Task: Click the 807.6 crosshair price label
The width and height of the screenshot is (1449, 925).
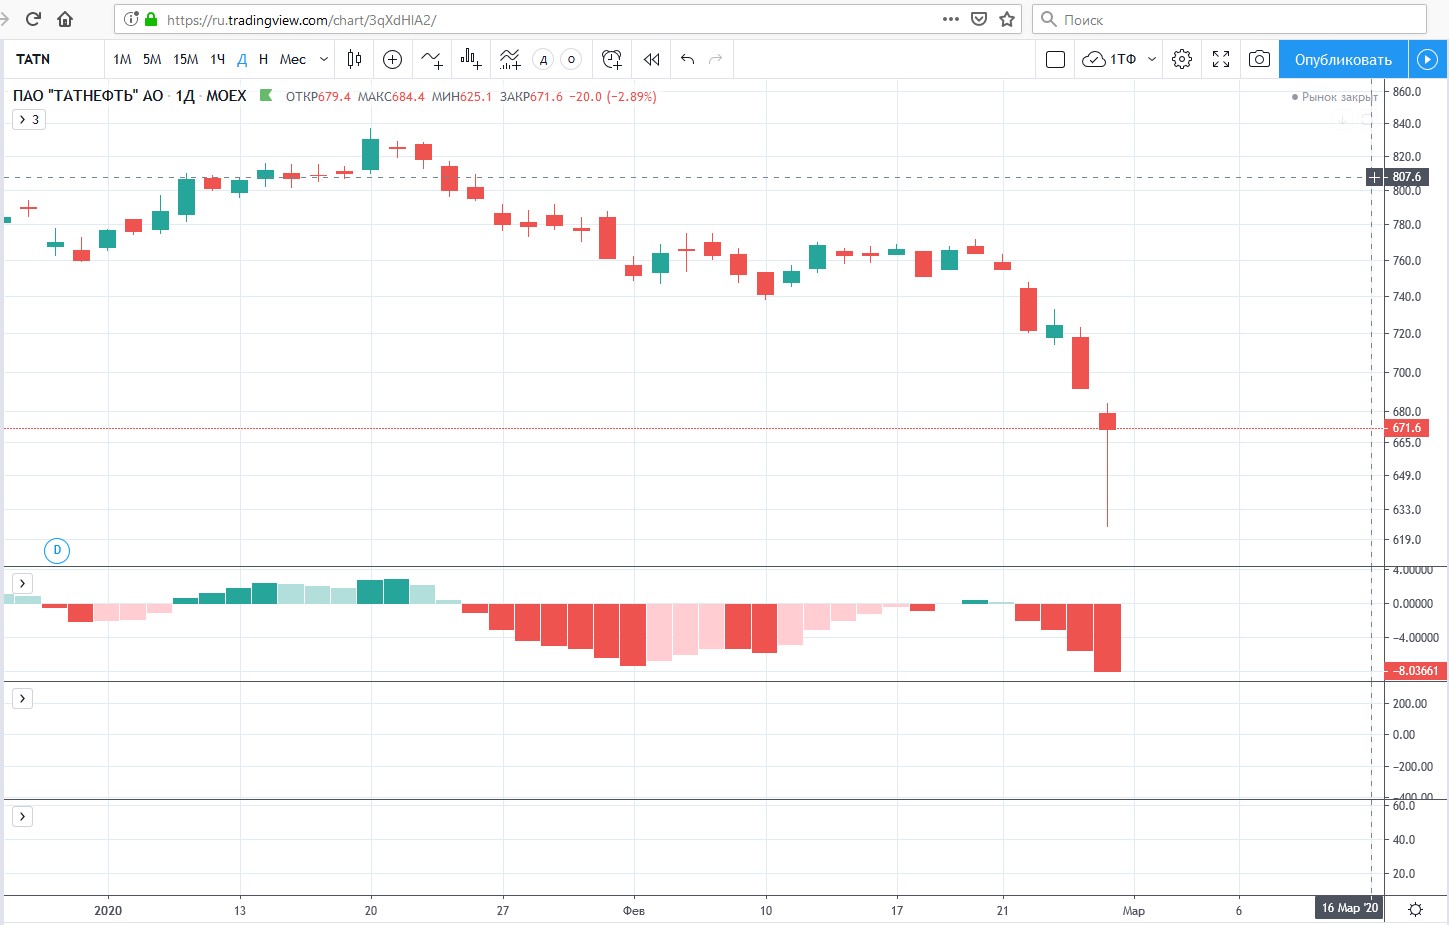Action: [1406, 177]
